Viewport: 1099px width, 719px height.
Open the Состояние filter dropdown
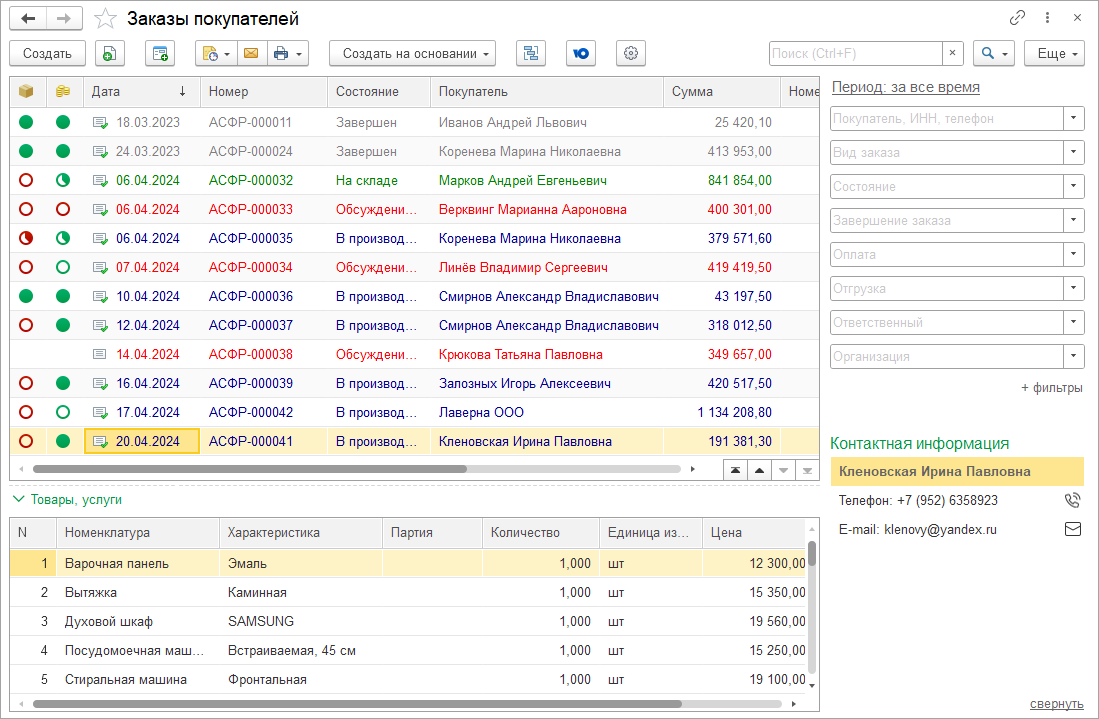1074,187
